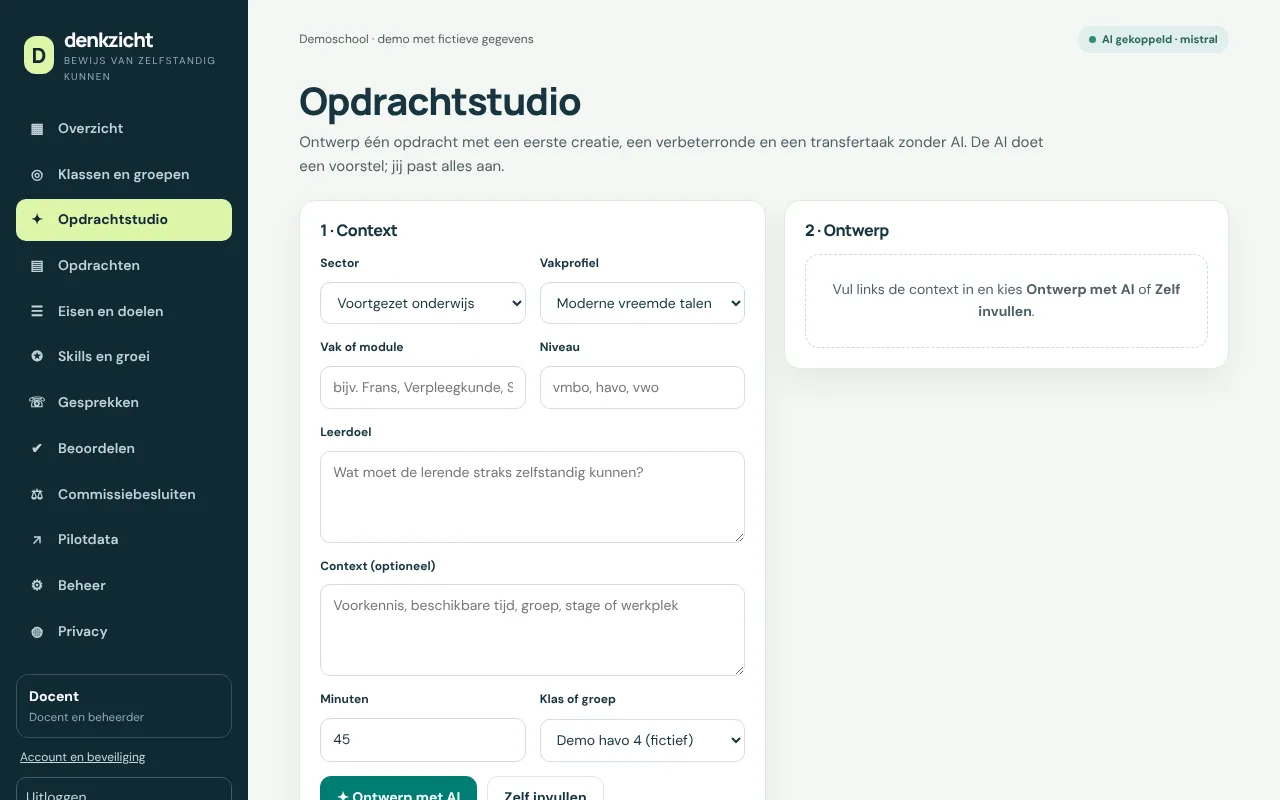Click the green AI status dot
Image resolution: width=1280 pixels, height=800 pixels.
[x=1092, y=40]
